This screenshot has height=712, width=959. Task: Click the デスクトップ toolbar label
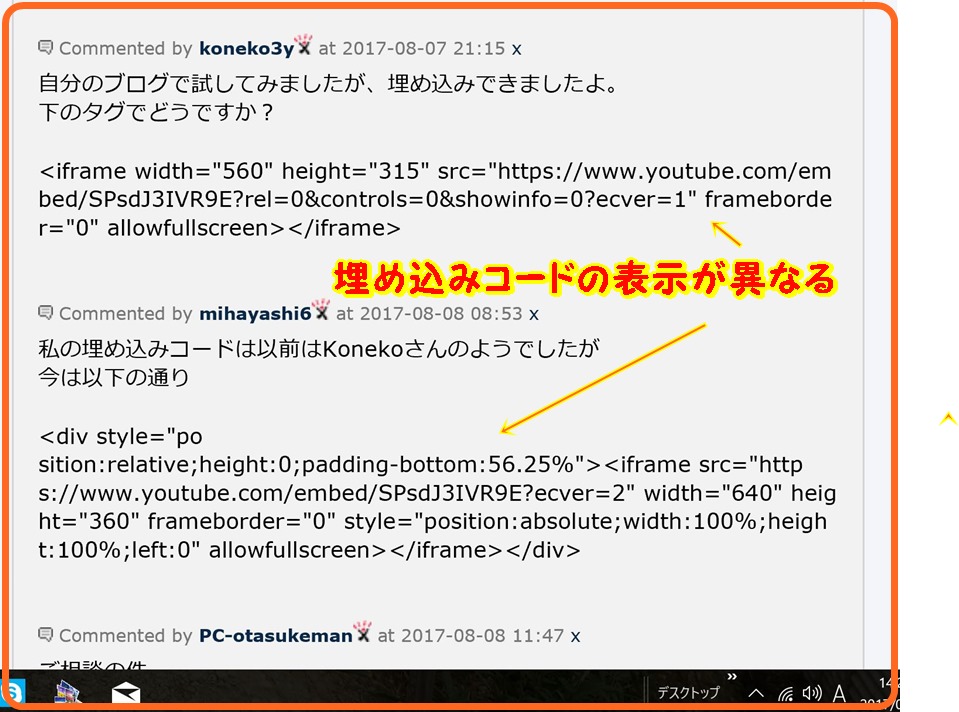pyautogui.click(x=688, y=692)
